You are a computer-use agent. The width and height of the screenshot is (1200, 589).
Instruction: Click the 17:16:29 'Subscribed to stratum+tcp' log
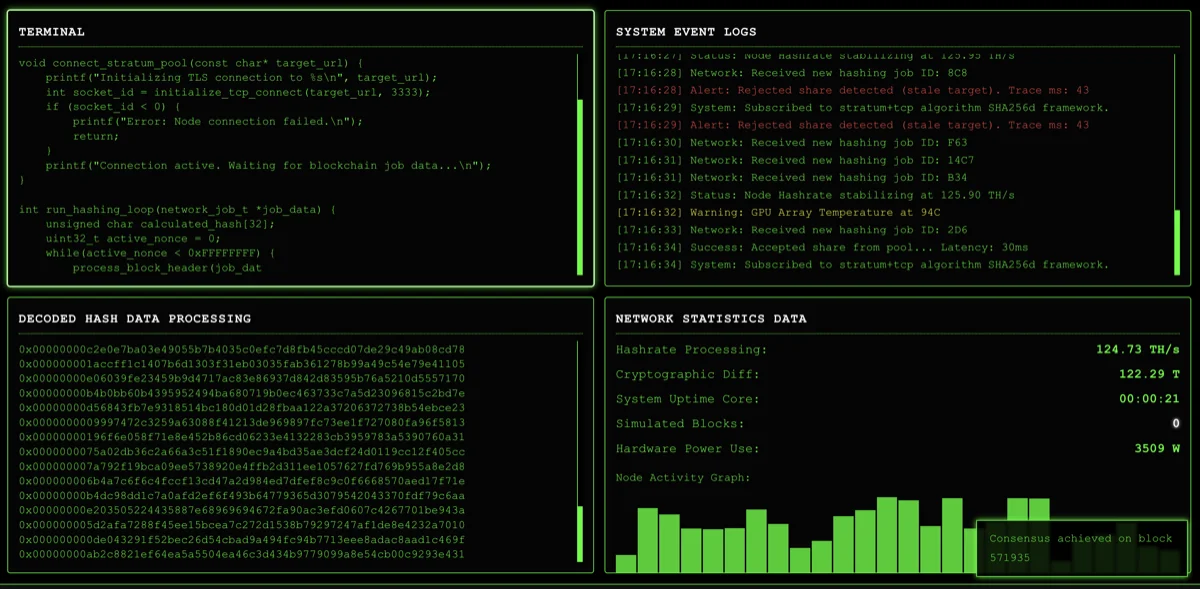coord(863,107)
